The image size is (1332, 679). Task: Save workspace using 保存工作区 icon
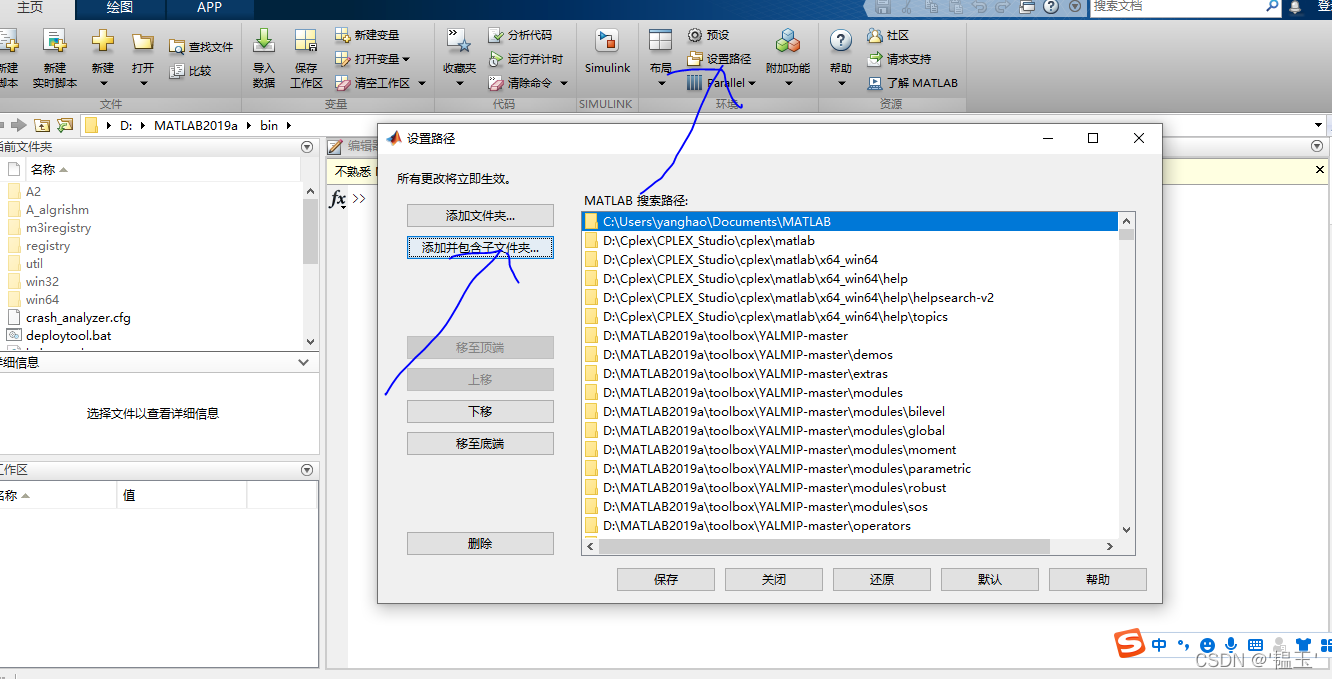(x=306, y=41)
